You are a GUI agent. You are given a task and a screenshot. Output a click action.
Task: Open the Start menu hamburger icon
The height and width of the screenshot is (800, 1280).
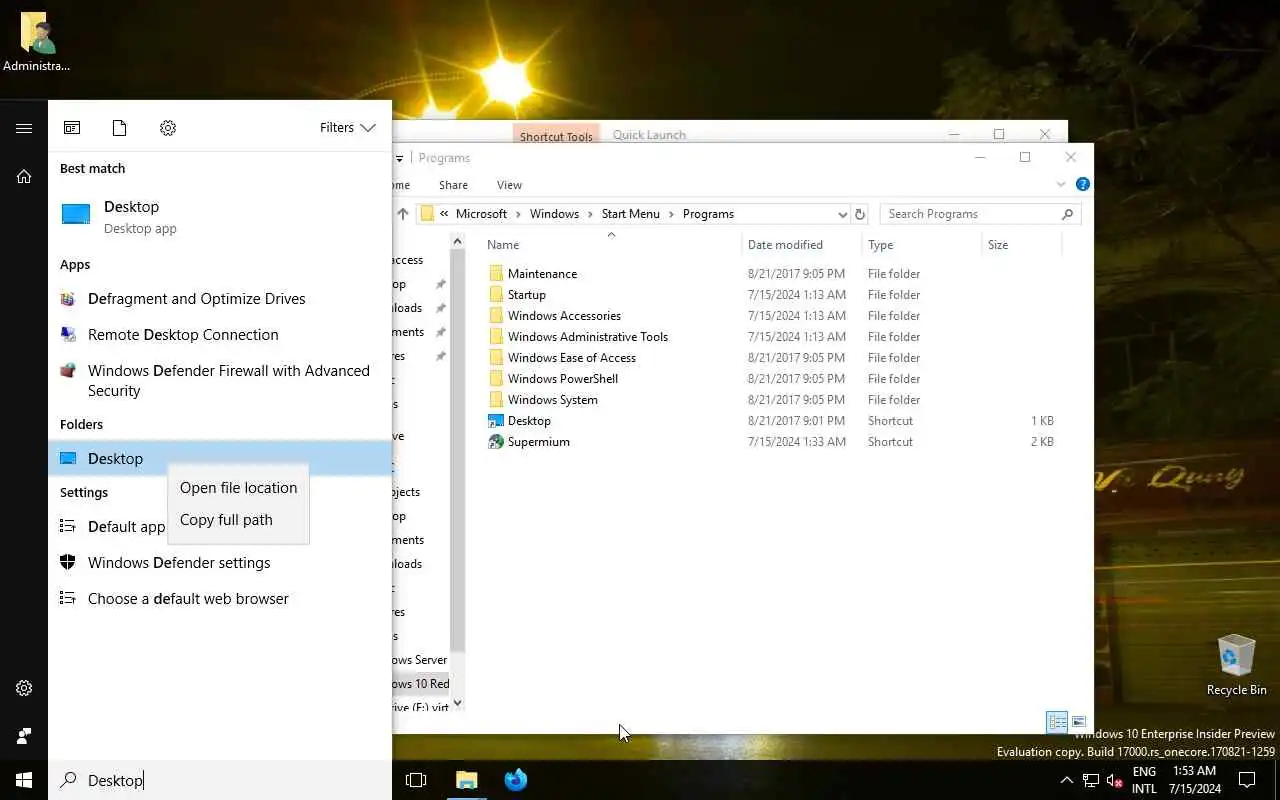24,128
